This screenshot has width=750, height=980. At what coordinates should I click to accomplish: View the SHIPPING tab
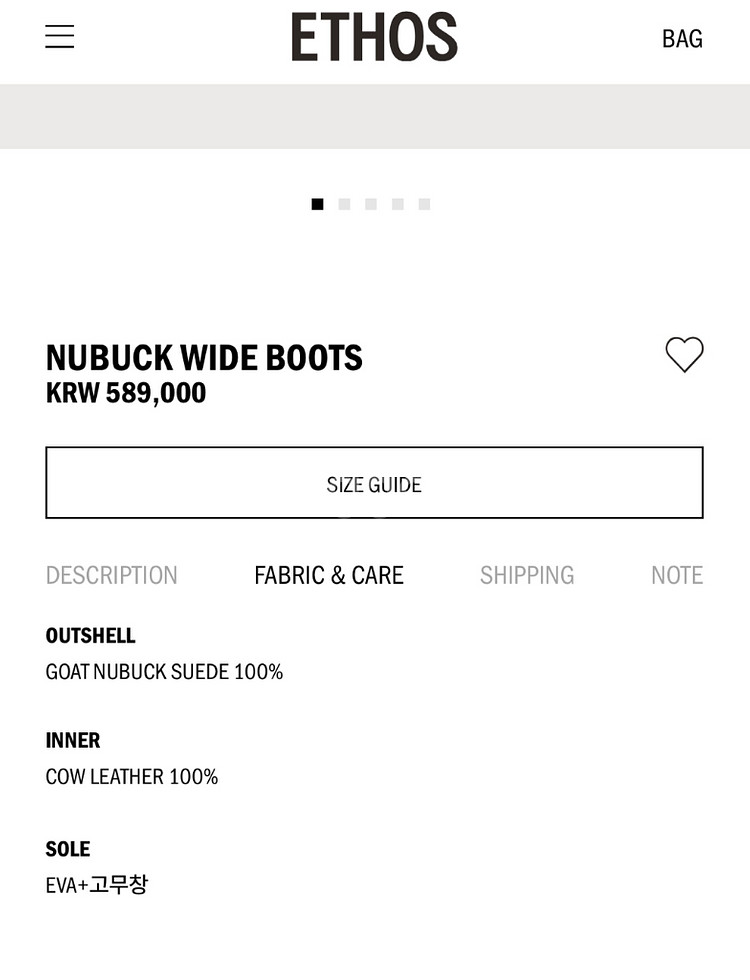[x=527, y=575]
